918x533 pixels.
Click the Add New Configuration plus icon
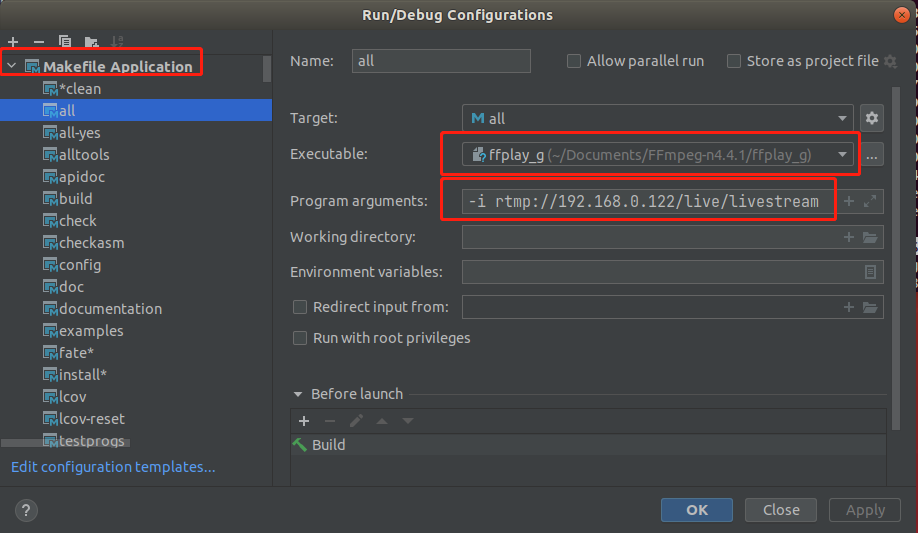point(13,42)
